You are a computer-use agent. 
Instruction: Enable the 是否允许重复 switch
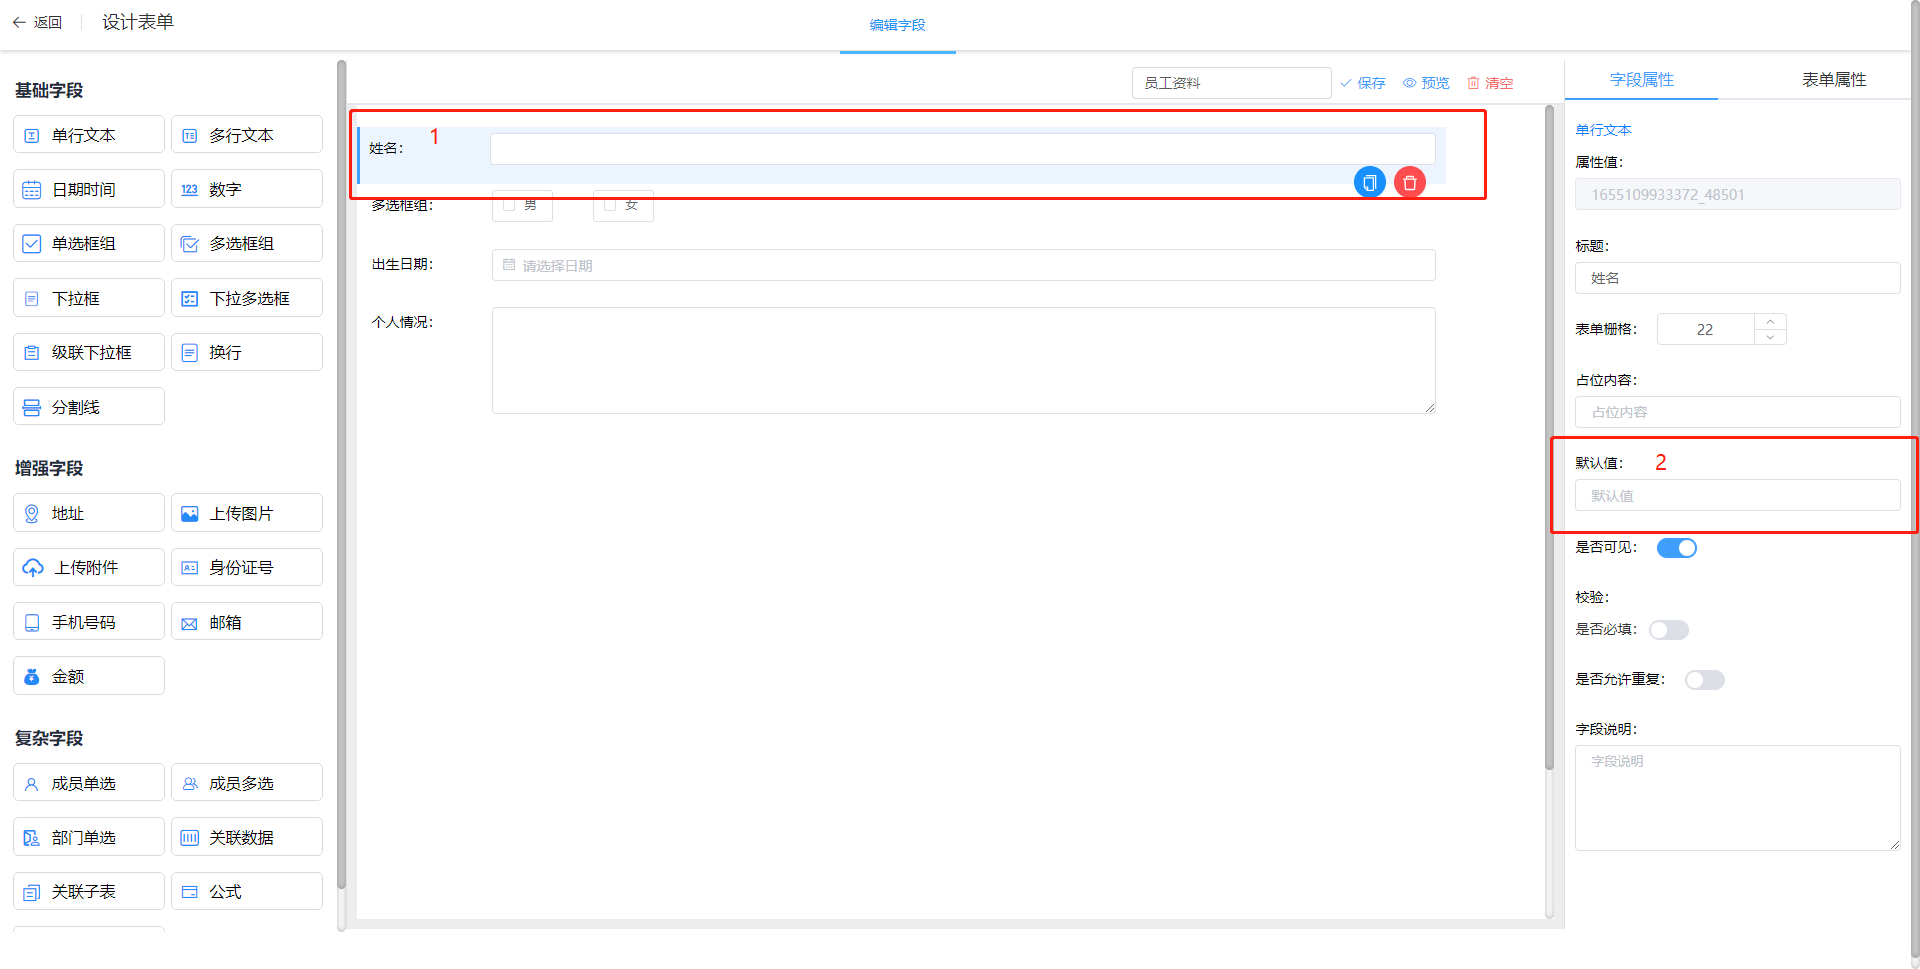(1704, 680)
